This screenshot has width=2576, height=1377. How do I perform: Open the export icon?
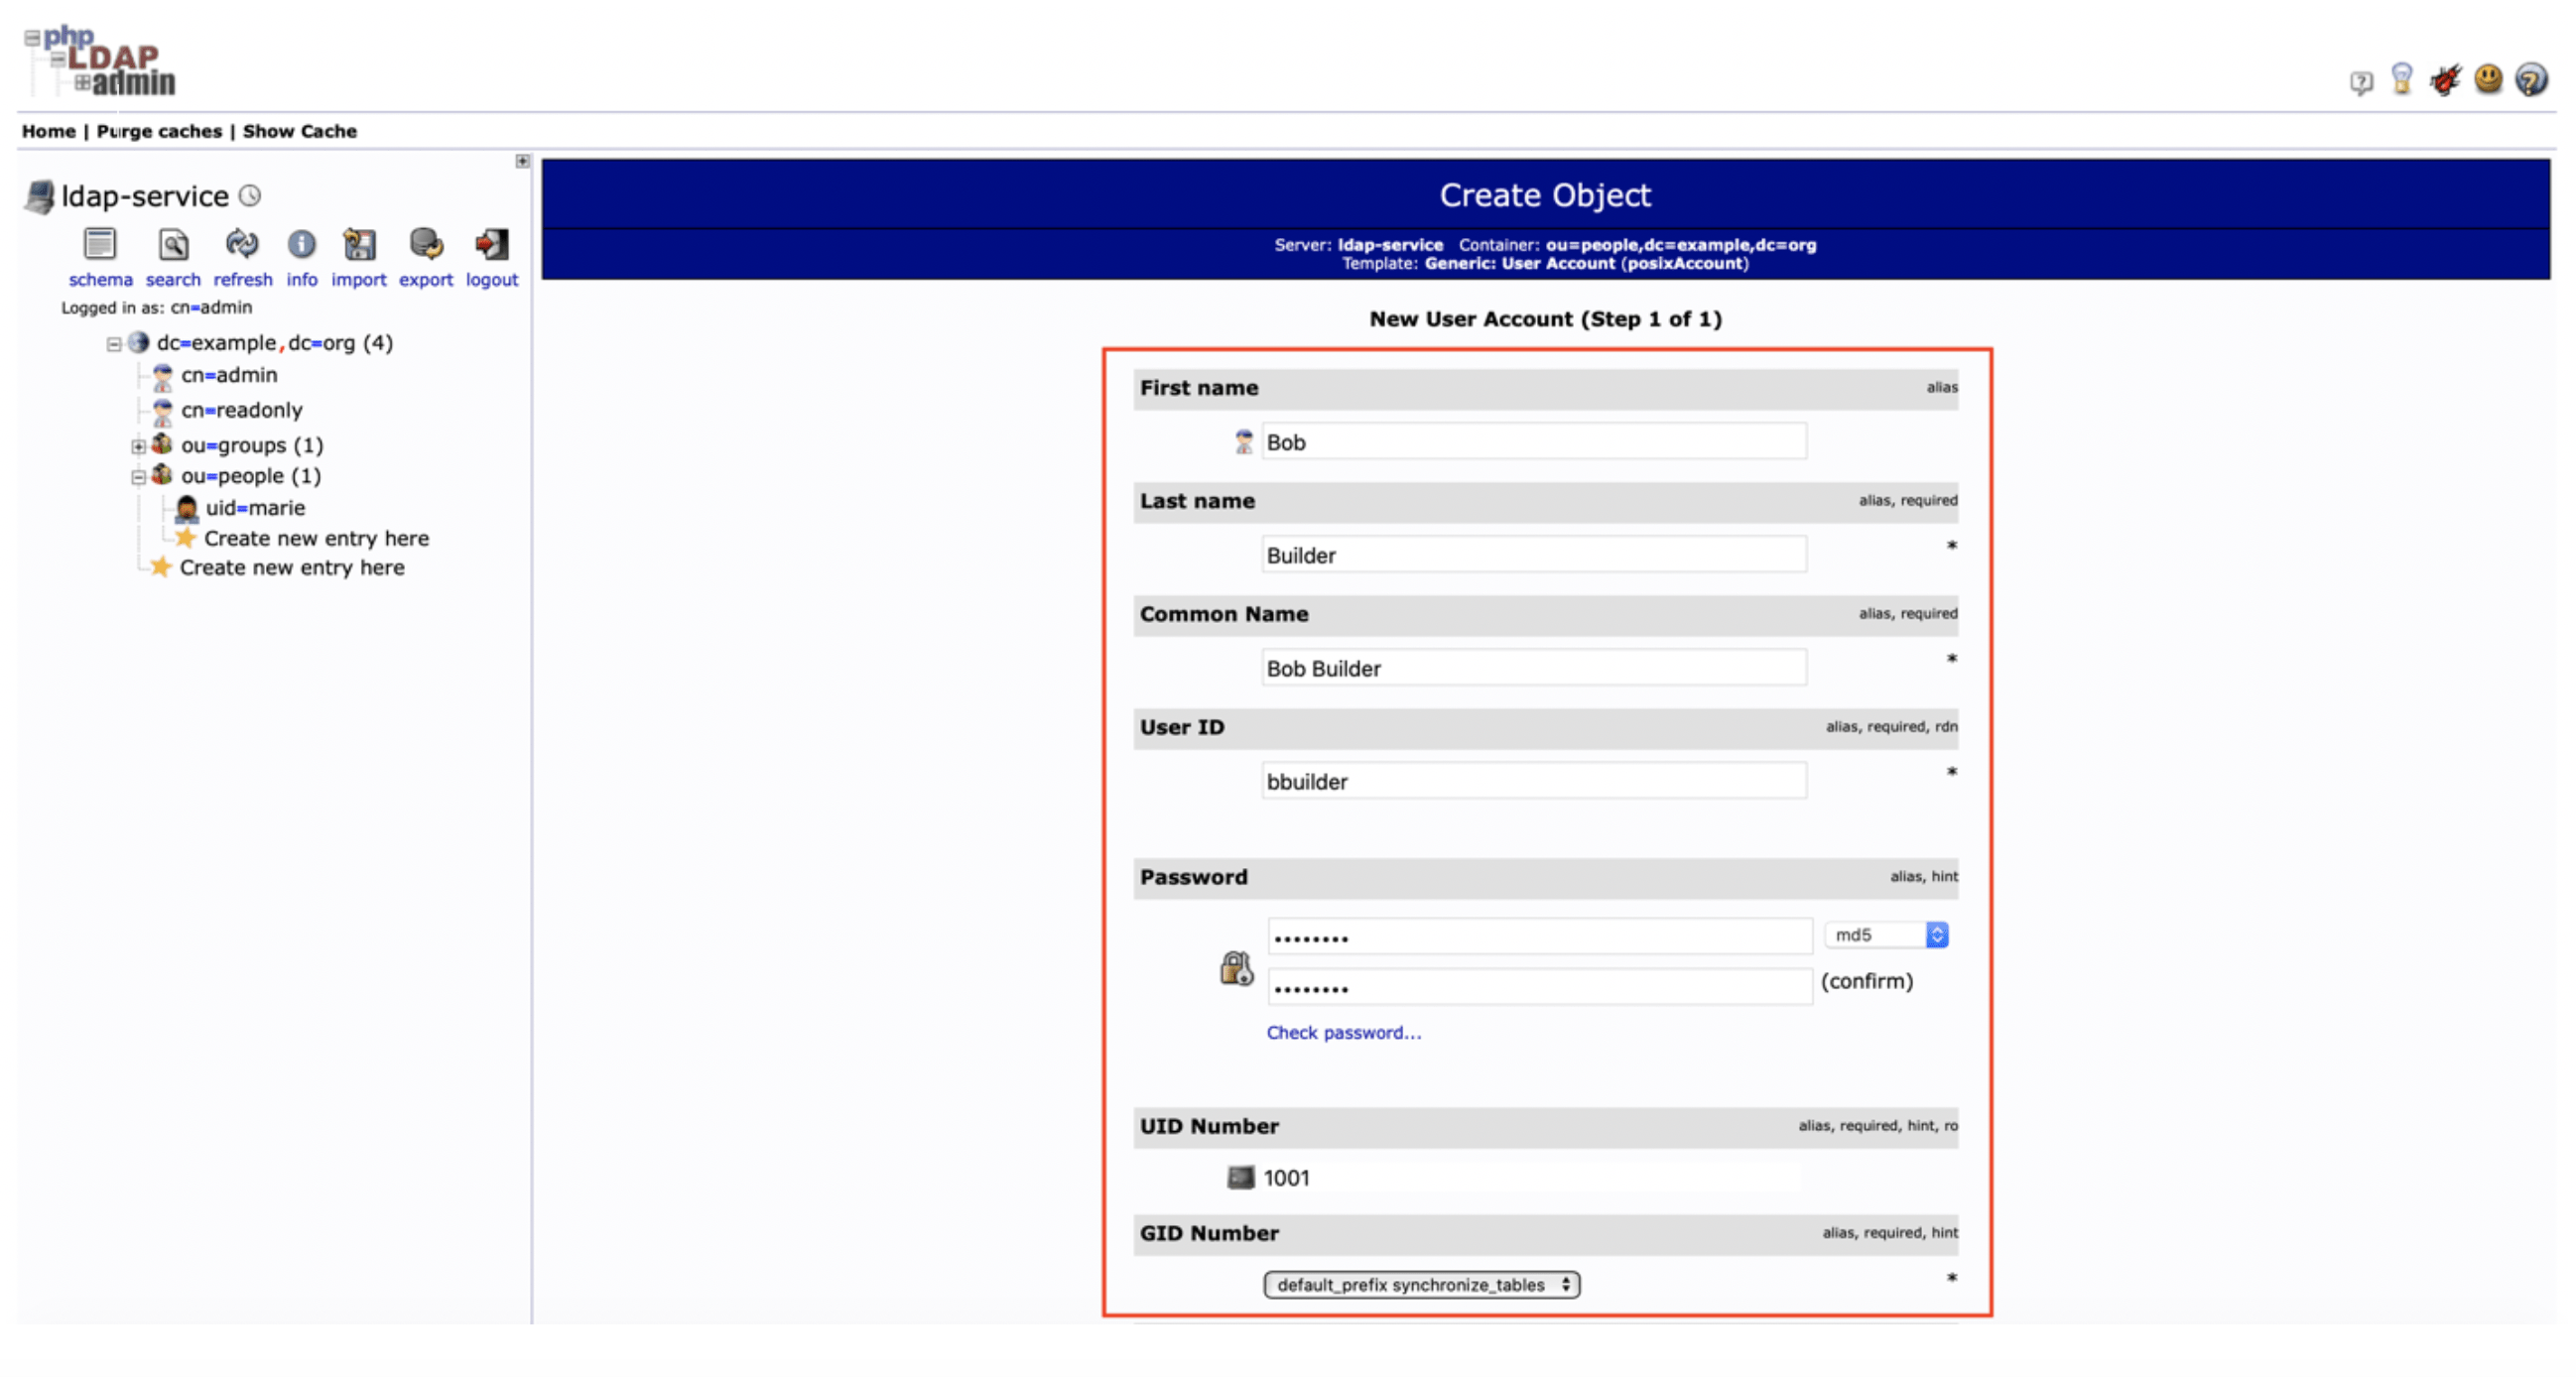426,244
